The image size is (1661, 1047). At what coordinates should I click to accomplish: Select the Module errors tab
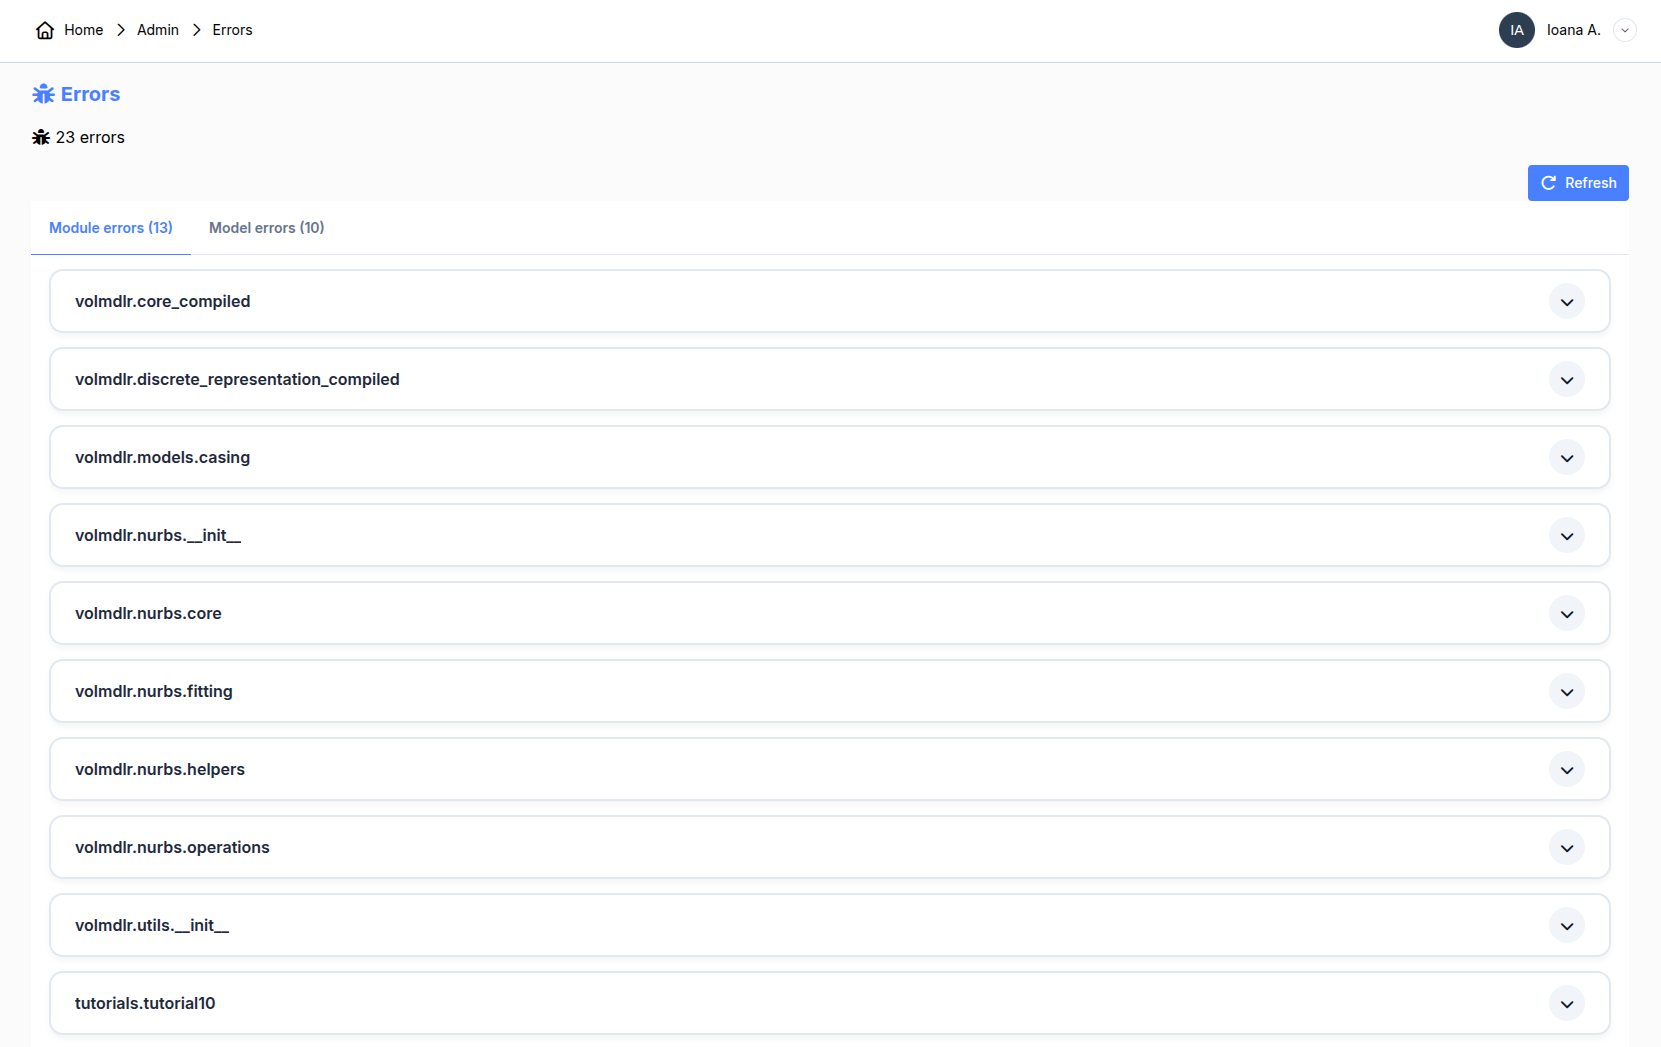click(111, 228)
